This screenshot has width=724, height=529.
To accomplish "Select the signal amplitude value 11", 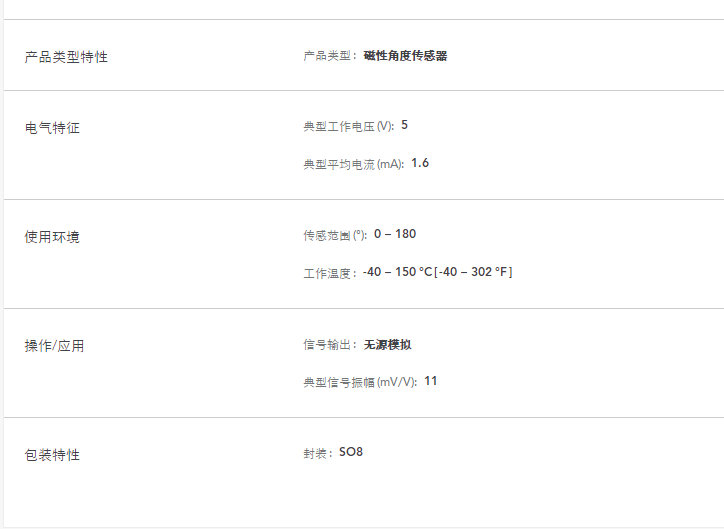I will [x=431, y=381].
